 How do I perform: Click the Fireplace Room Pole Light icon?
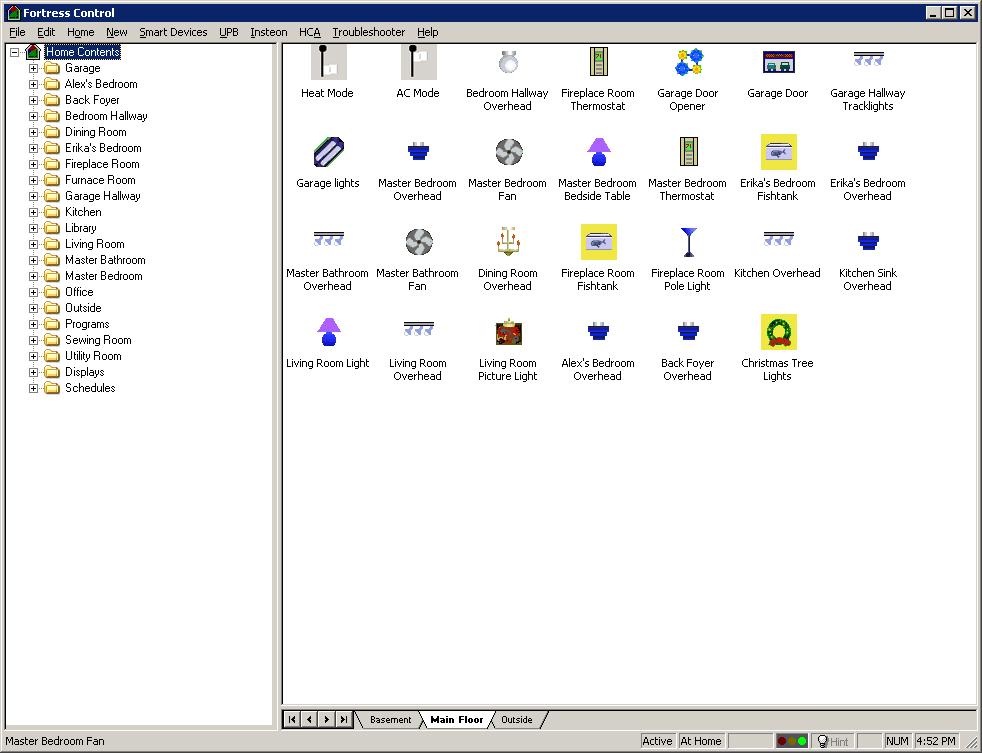pos(688,243)
